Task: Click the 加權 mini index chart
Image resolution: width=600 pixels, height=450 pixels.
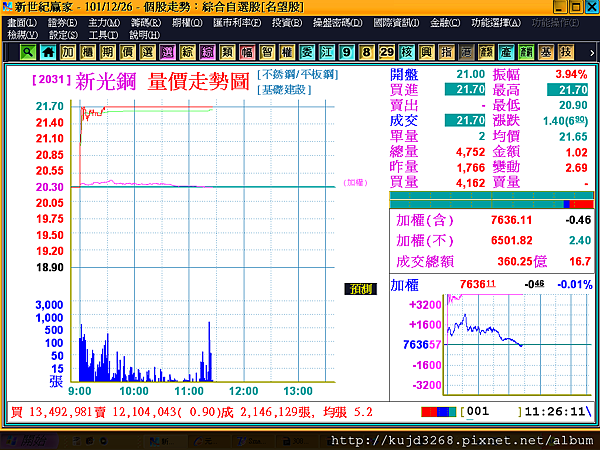Action: pyautogui.click(x=517, y=344)
